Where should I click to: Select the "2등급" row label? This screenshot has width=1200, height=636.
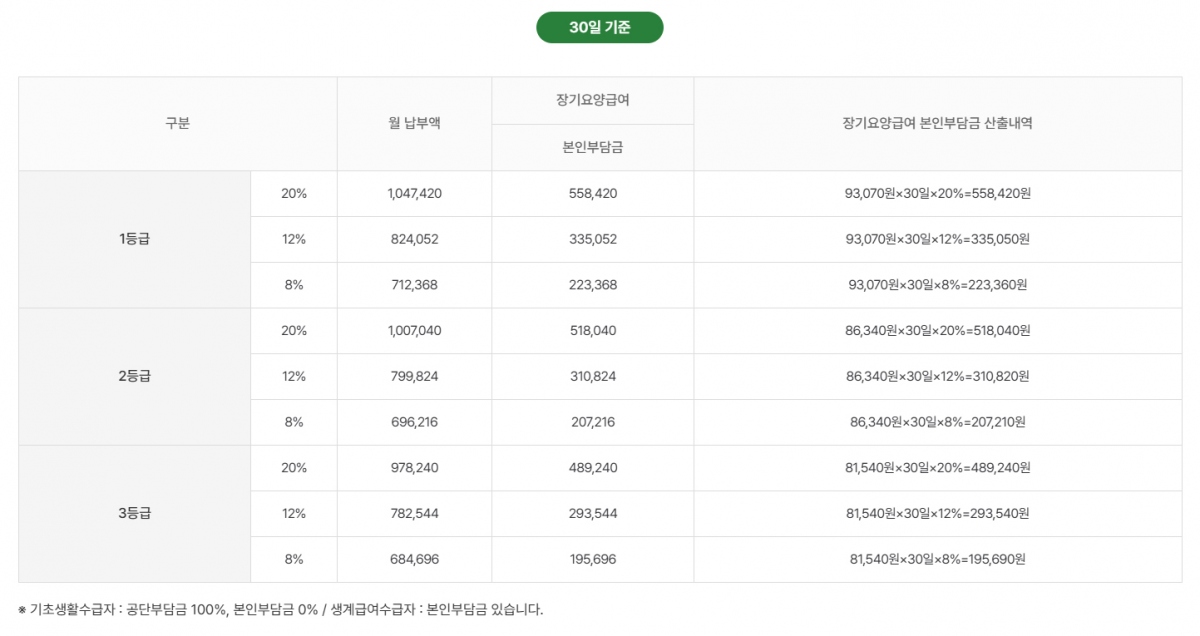134,377
